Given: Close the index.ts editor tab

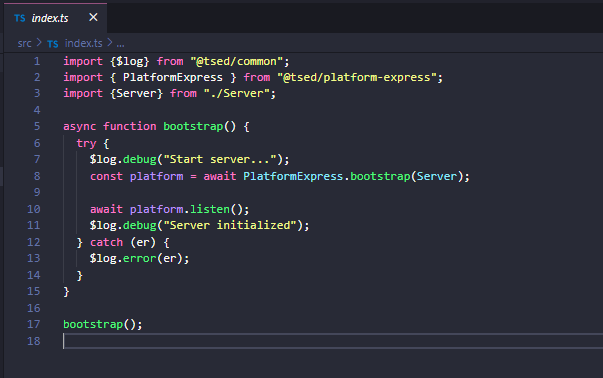Looking at the screenshot, I should tap(93, 17).
